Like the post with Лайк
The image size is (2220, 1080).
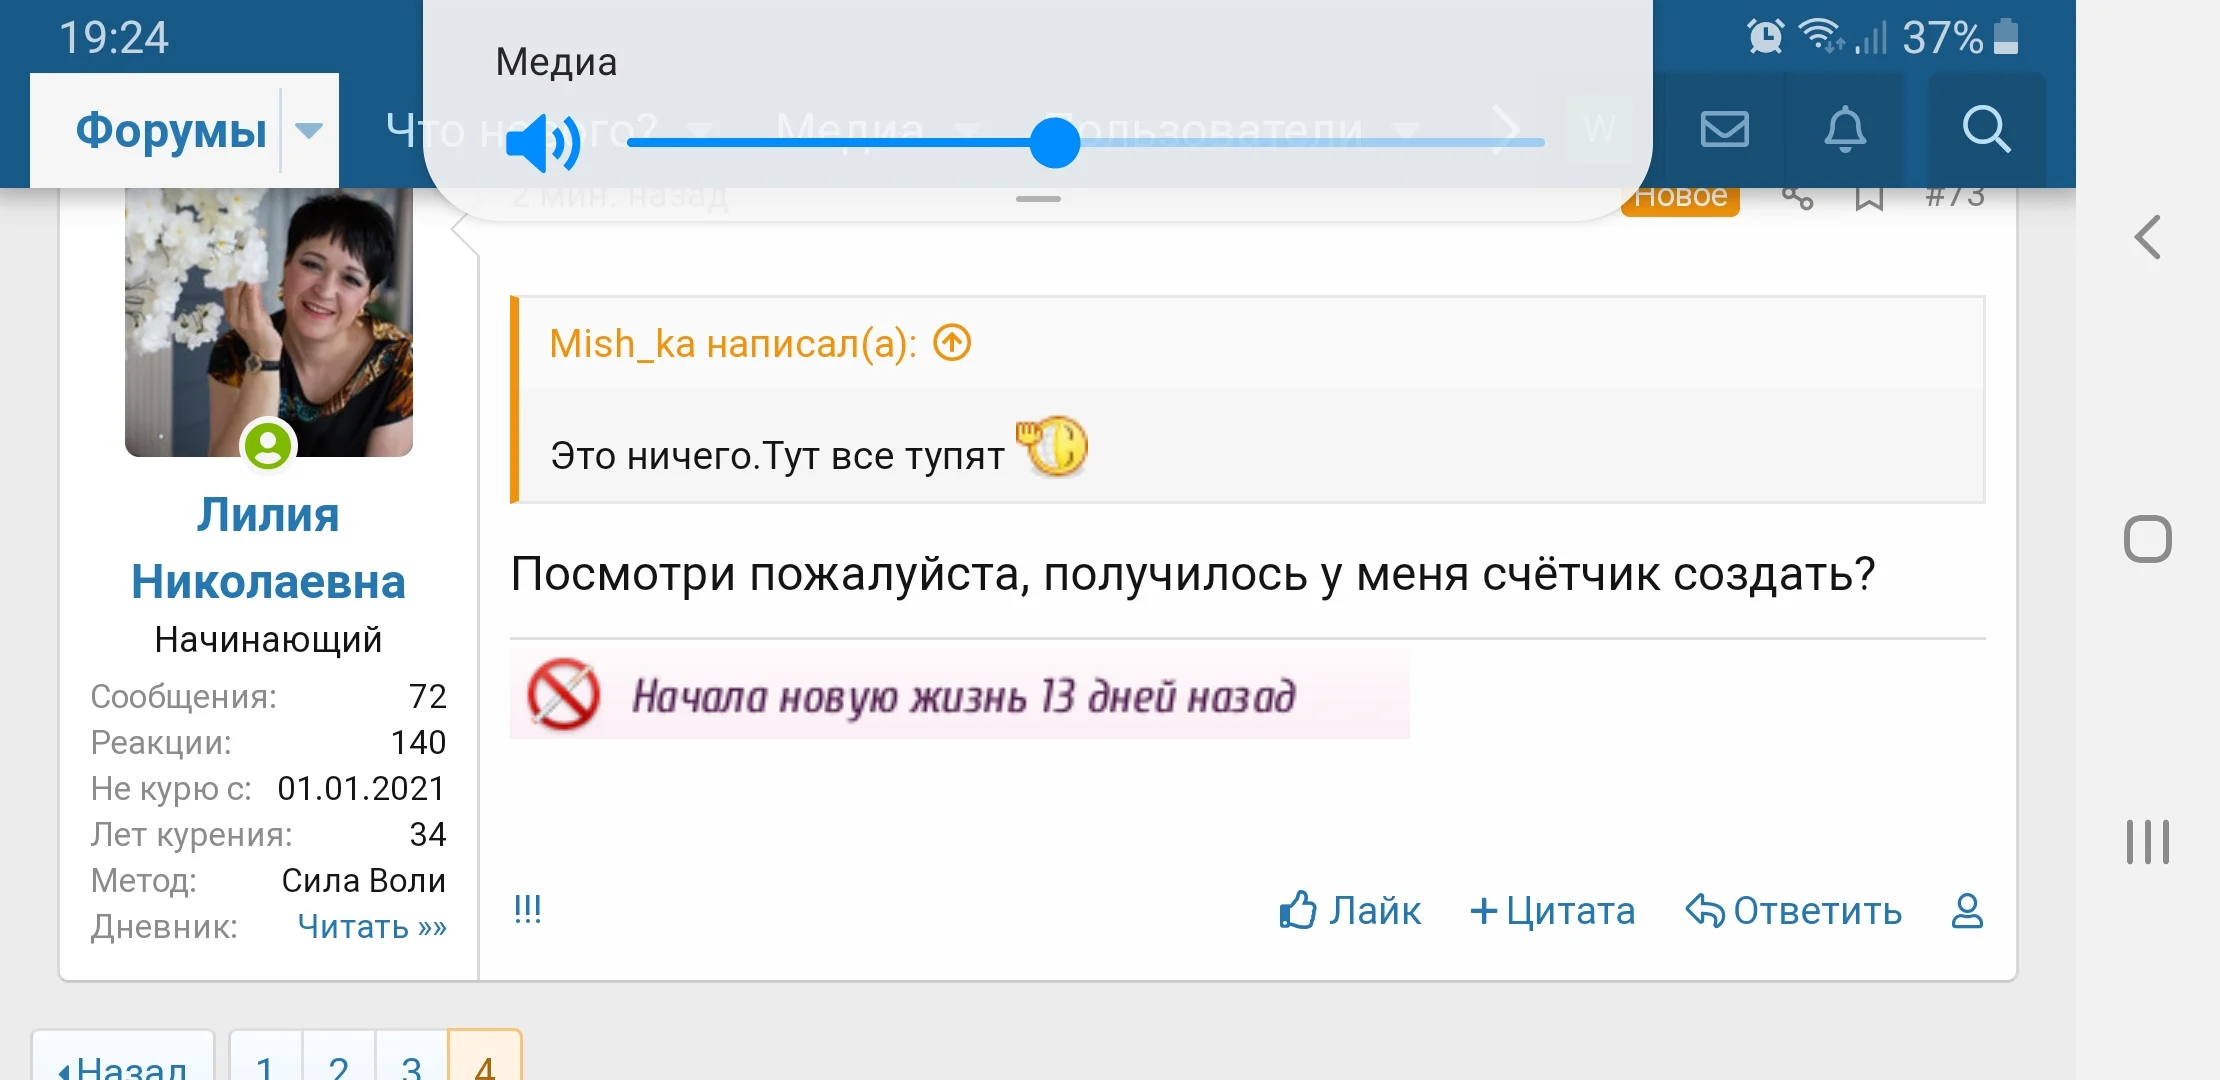click(1350, 911)
